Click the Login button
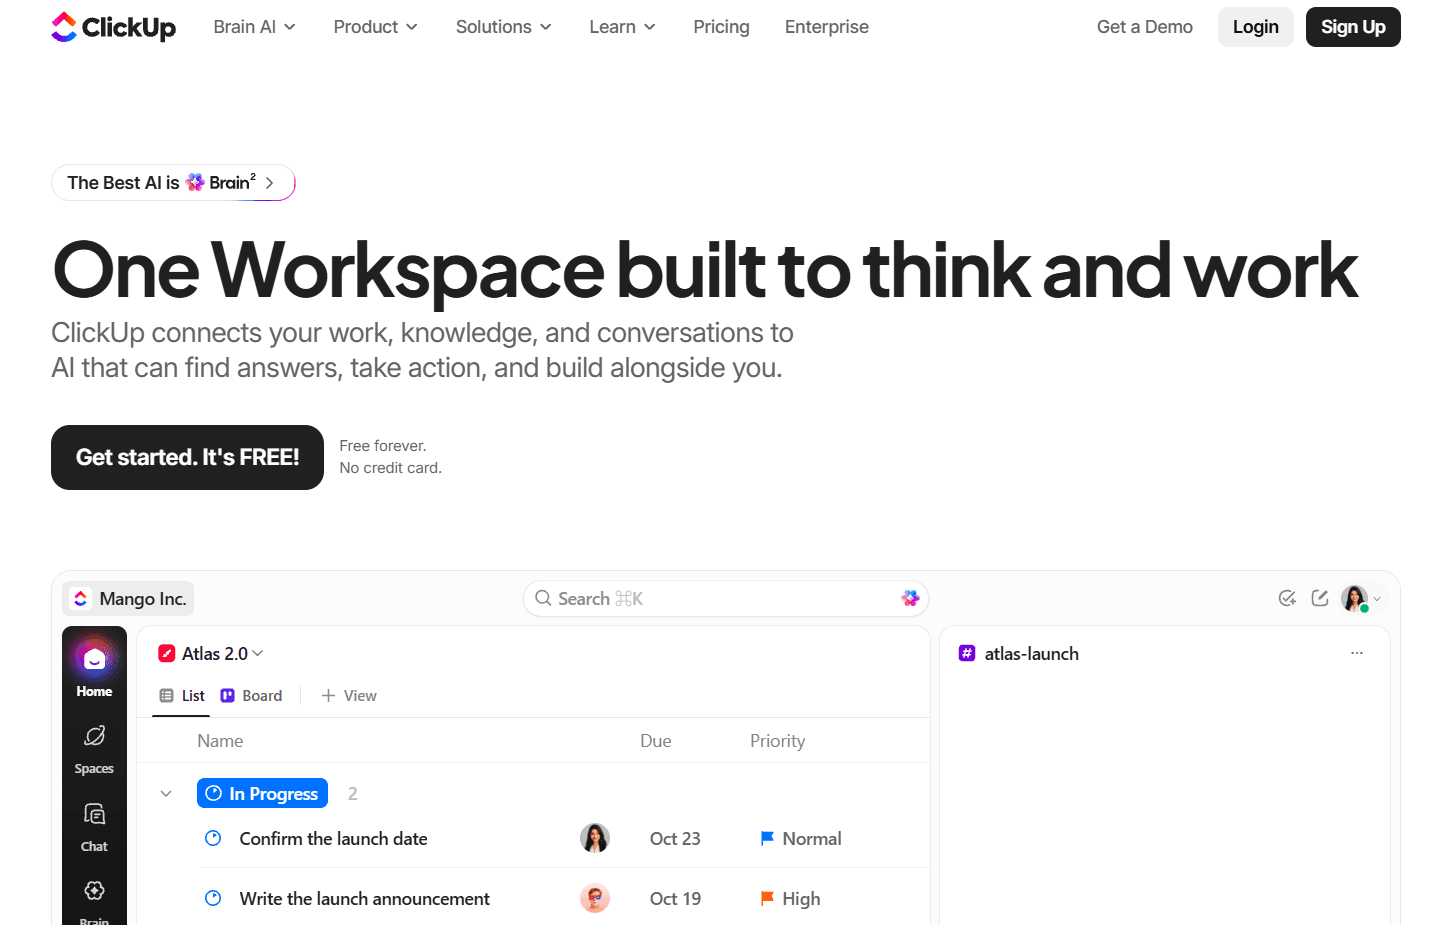 [x=1256, y=27]
